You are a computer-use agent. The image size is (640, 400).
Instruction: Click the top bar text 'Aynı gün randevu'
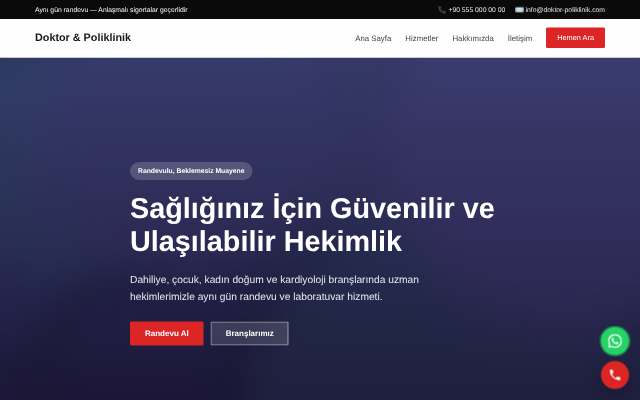[61, 10]
